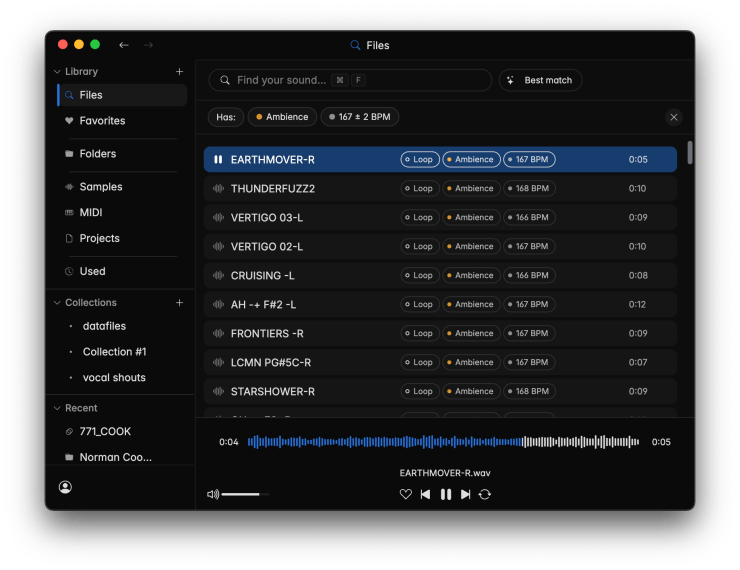Toggle Loop tag on CRUISING -L row

tap(420, 276)
